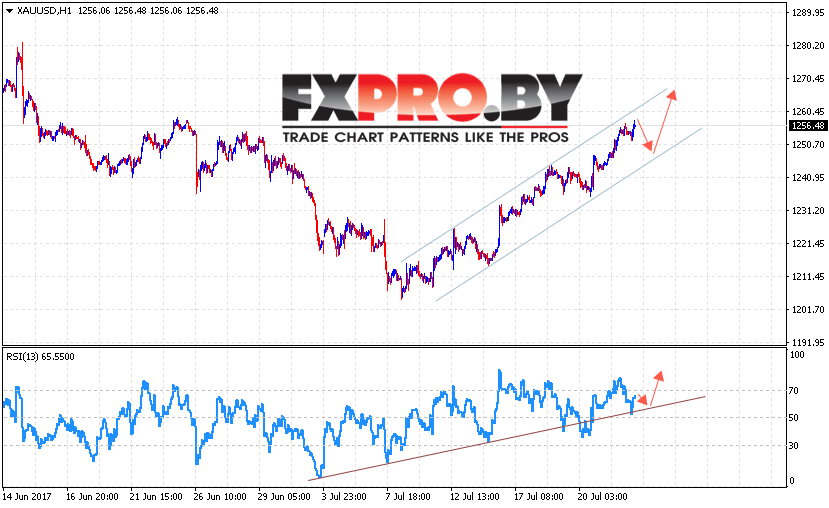Select price axis level 1211.45
The width and height of the screenshot is (829, 508).
tap(808, 276)
